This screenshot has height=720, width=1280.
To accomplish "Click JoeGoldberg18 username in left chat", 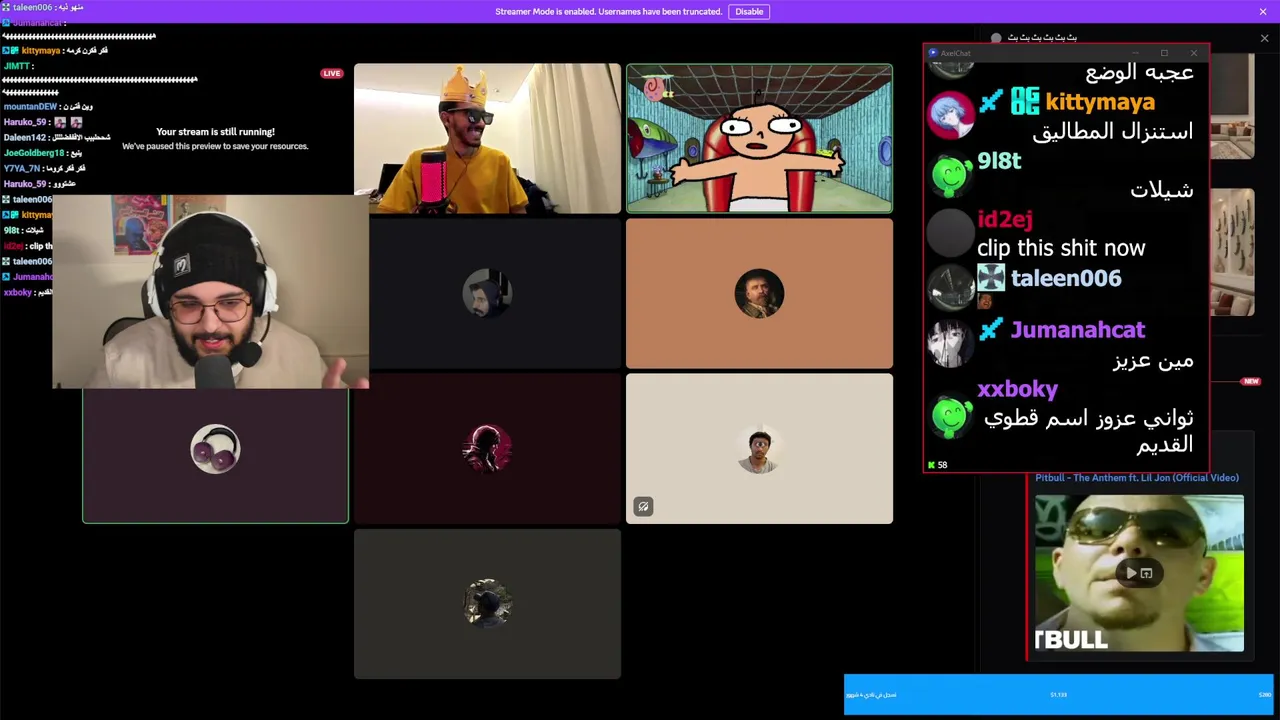I will [34, 153].
